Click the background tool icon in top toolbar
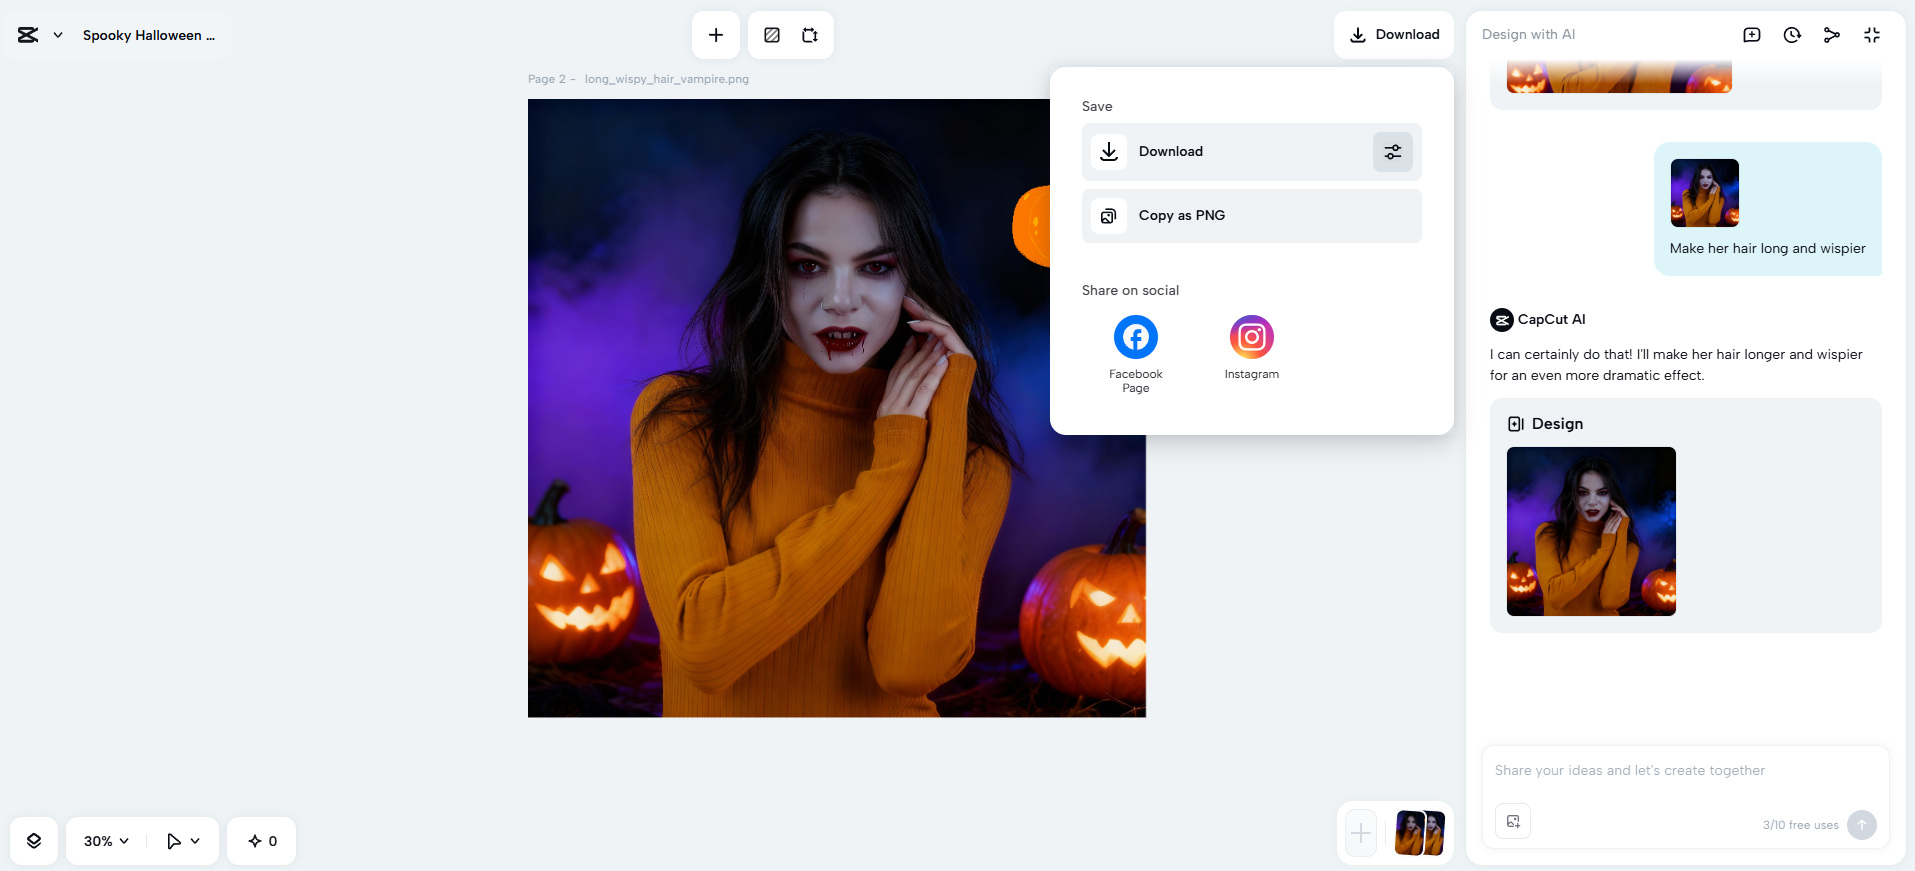This screenshot has height=871, width=1915. [772, 35]
